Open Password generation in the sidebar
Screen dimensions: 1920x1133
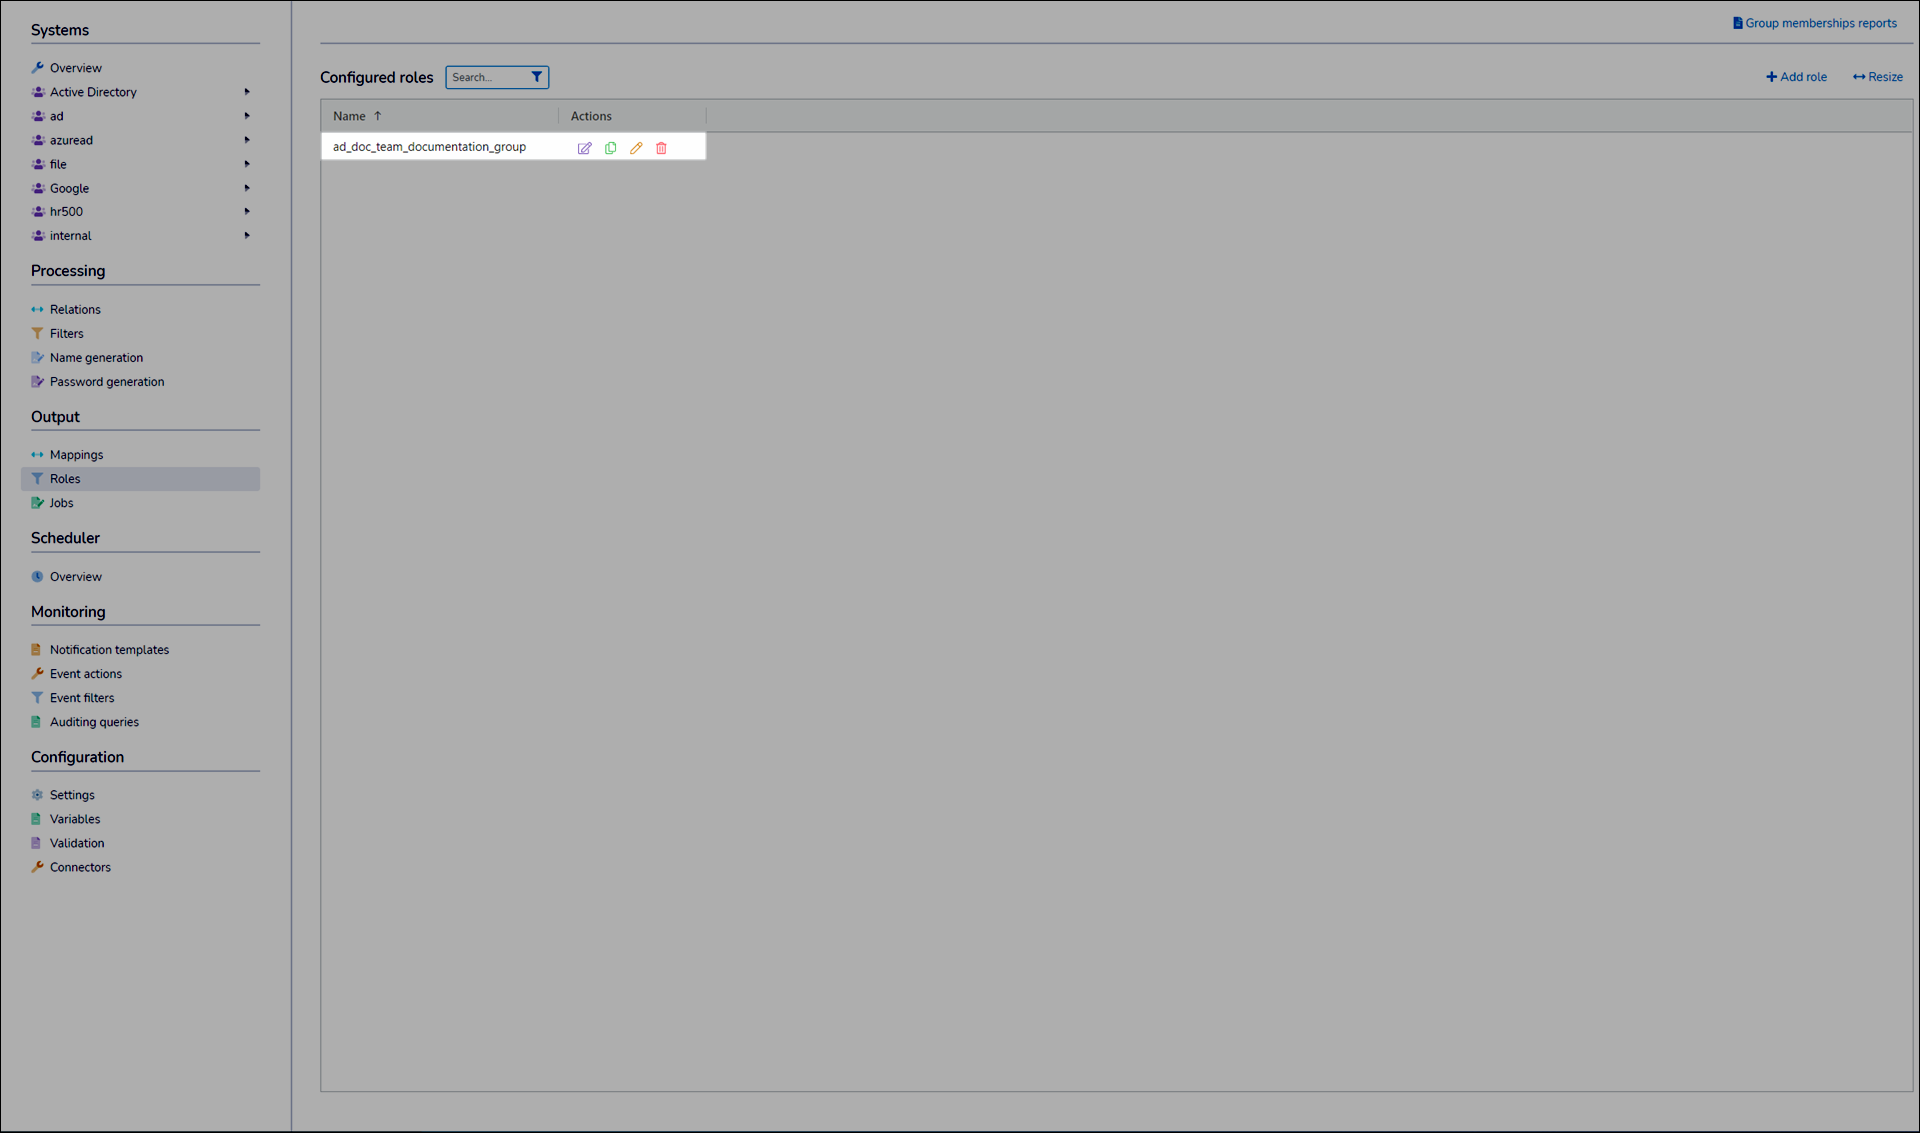[107, 381]
